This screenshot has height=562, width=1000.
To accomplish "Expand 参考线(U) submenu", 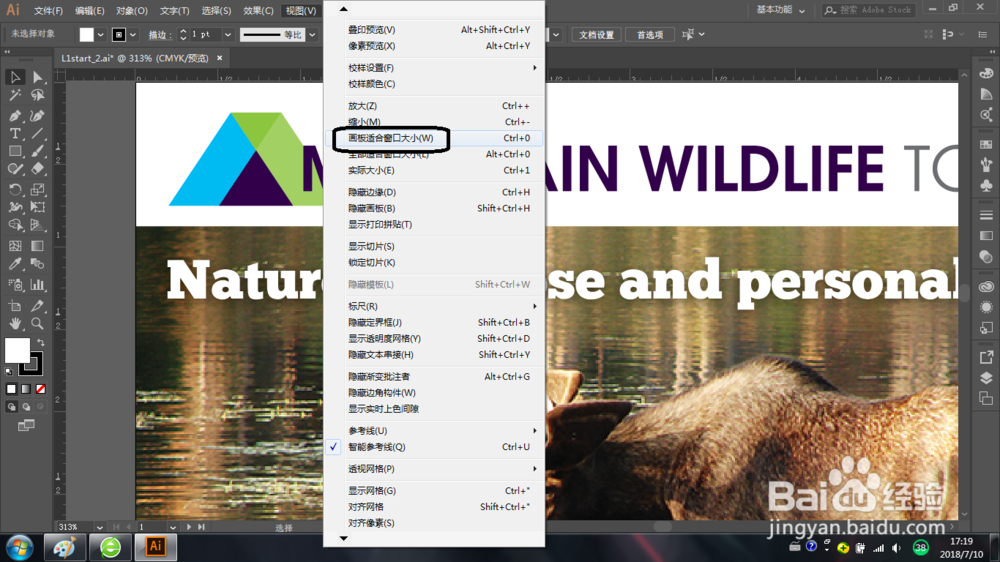I will pyautogui.click(x=434, y=431).
